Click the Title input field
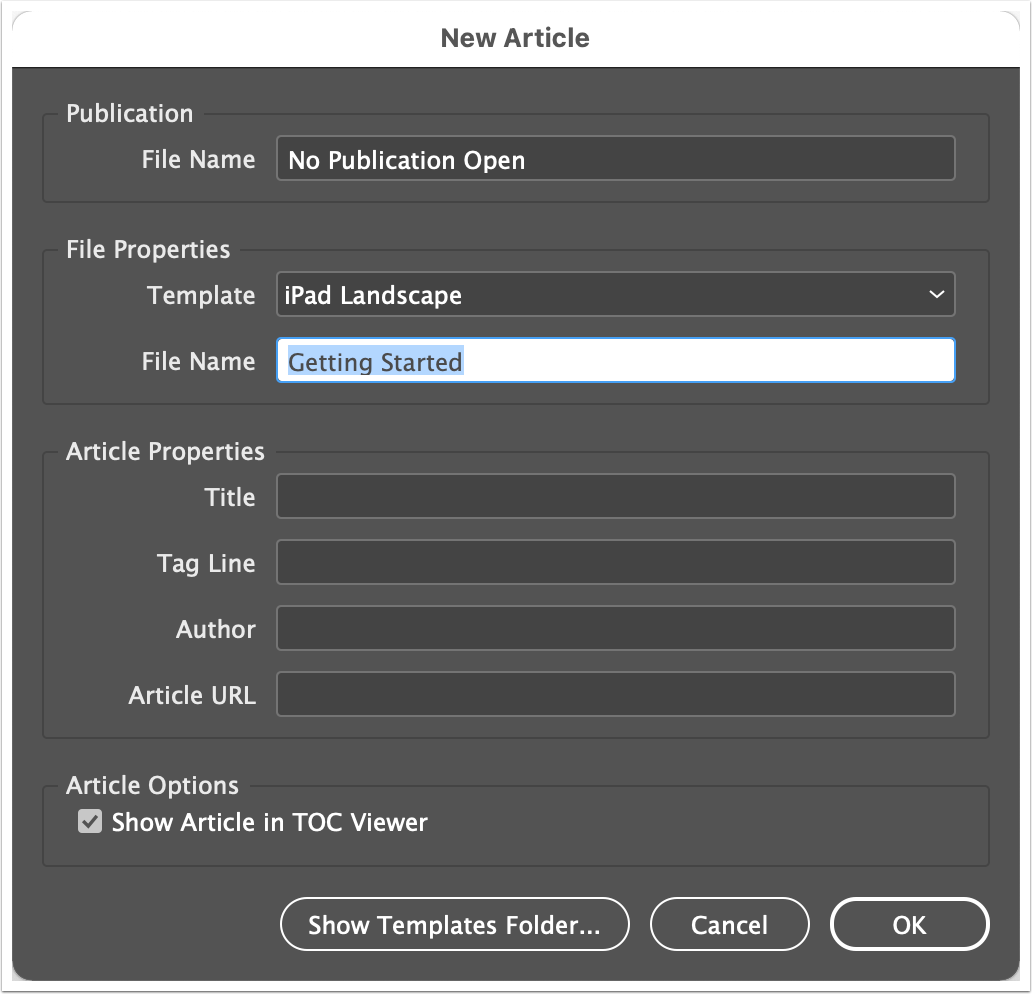The width and height of the screenshot is (1032, 994). click(615, 496)
